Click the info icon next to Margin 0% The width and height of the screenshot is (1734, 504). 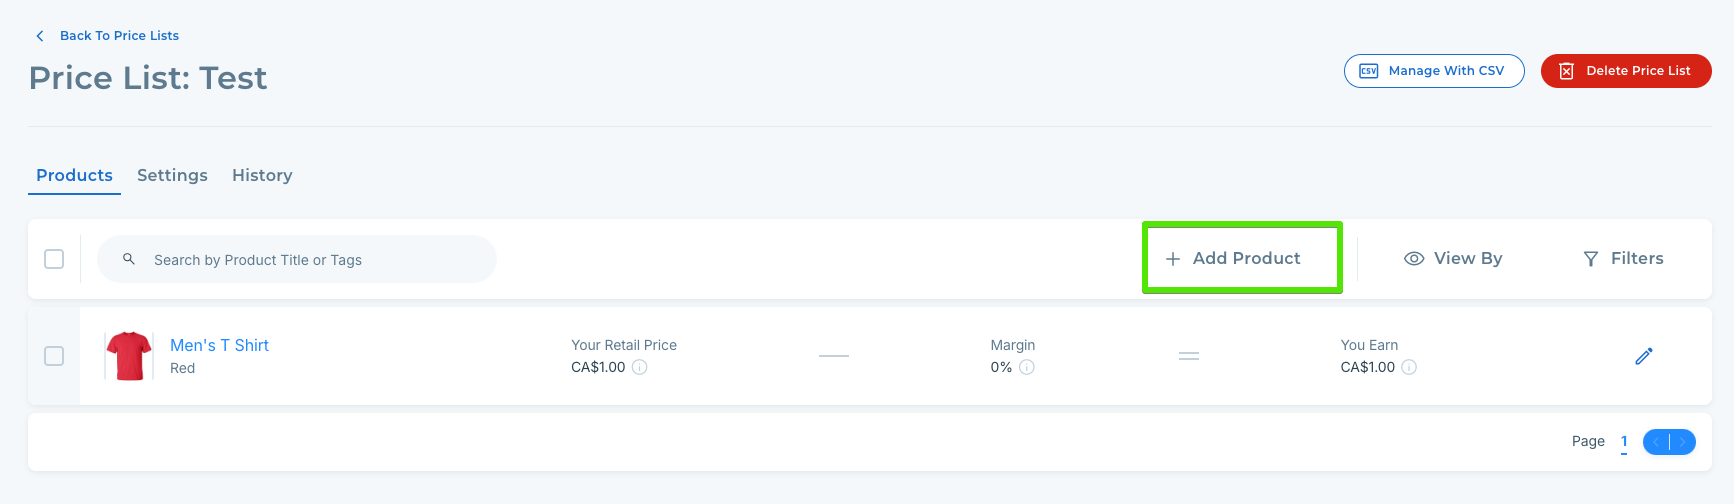pos(1027,367)
